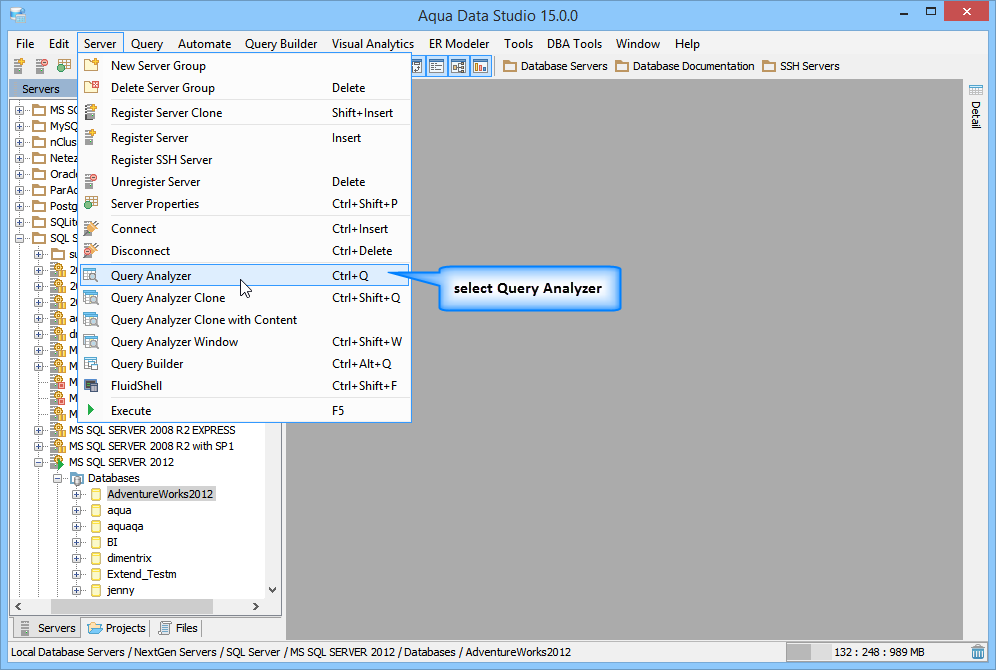Click the green Execute arrow icon

click(91, 410)
